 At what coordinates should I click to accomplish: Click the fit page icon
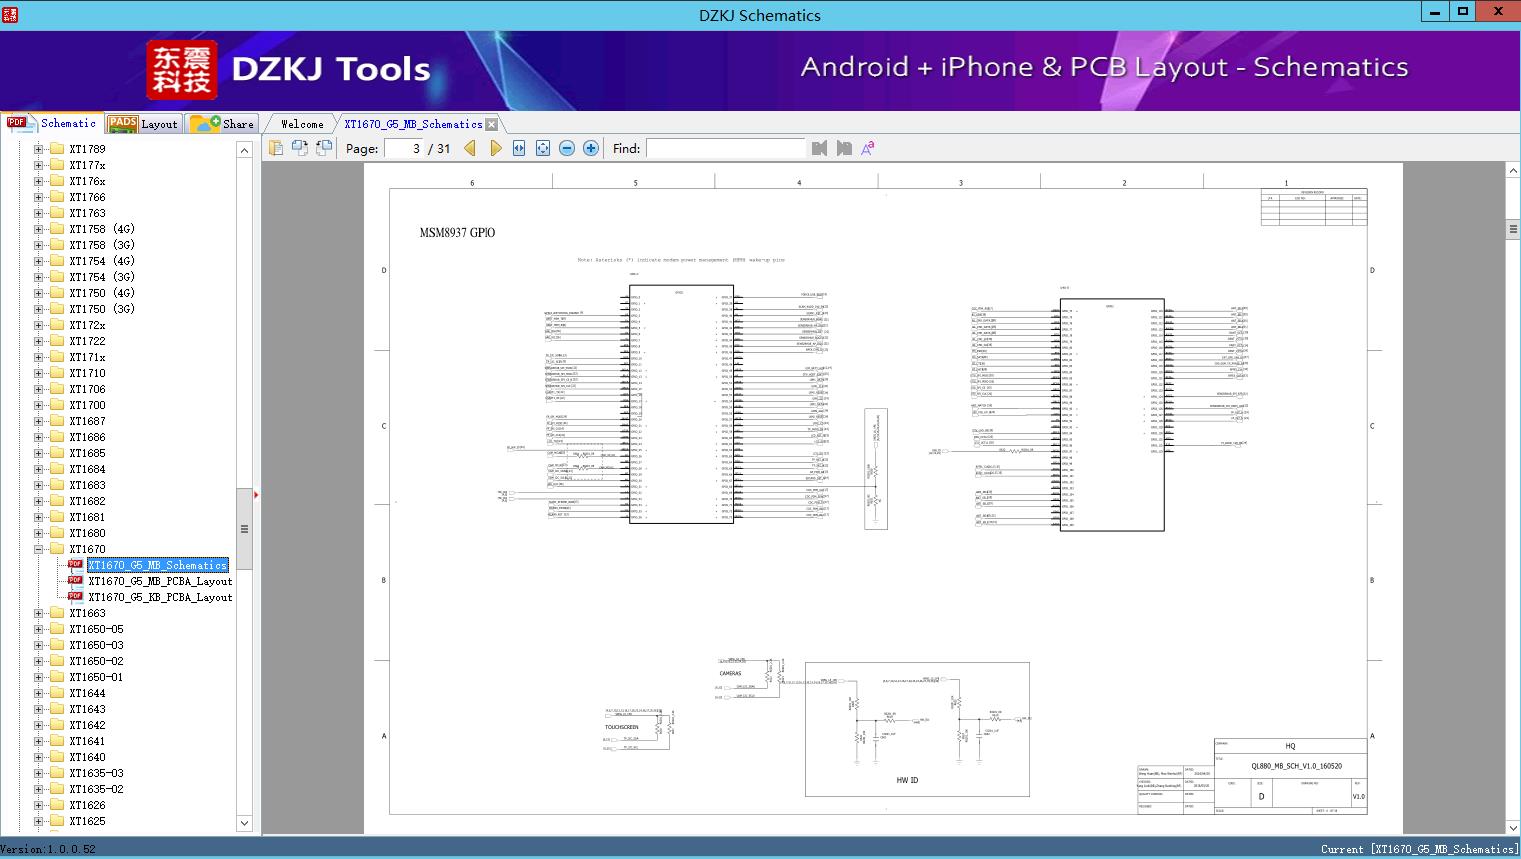(x=543, y=148)
